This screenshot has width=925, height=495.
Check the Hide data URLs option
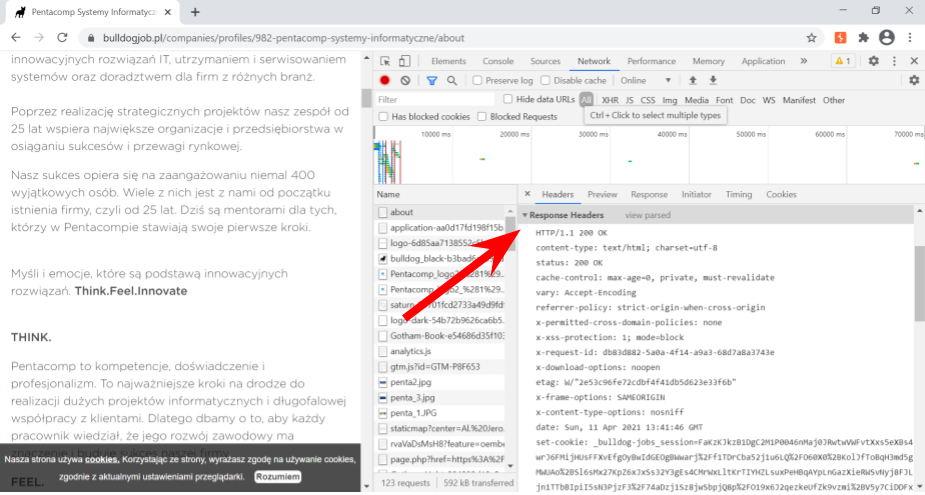tap(508, 99)
